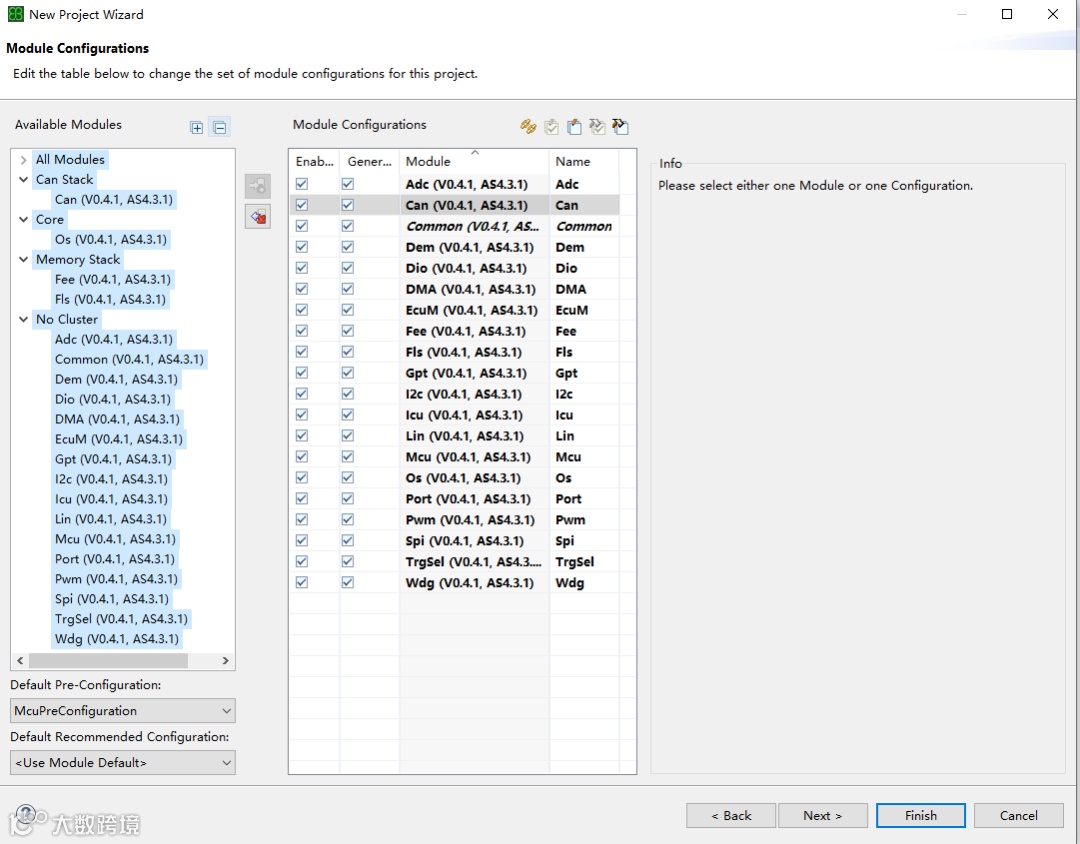Toggle the Enable checkbox for Pwm row
The image size is (1080, 844).
pos(302,519)
